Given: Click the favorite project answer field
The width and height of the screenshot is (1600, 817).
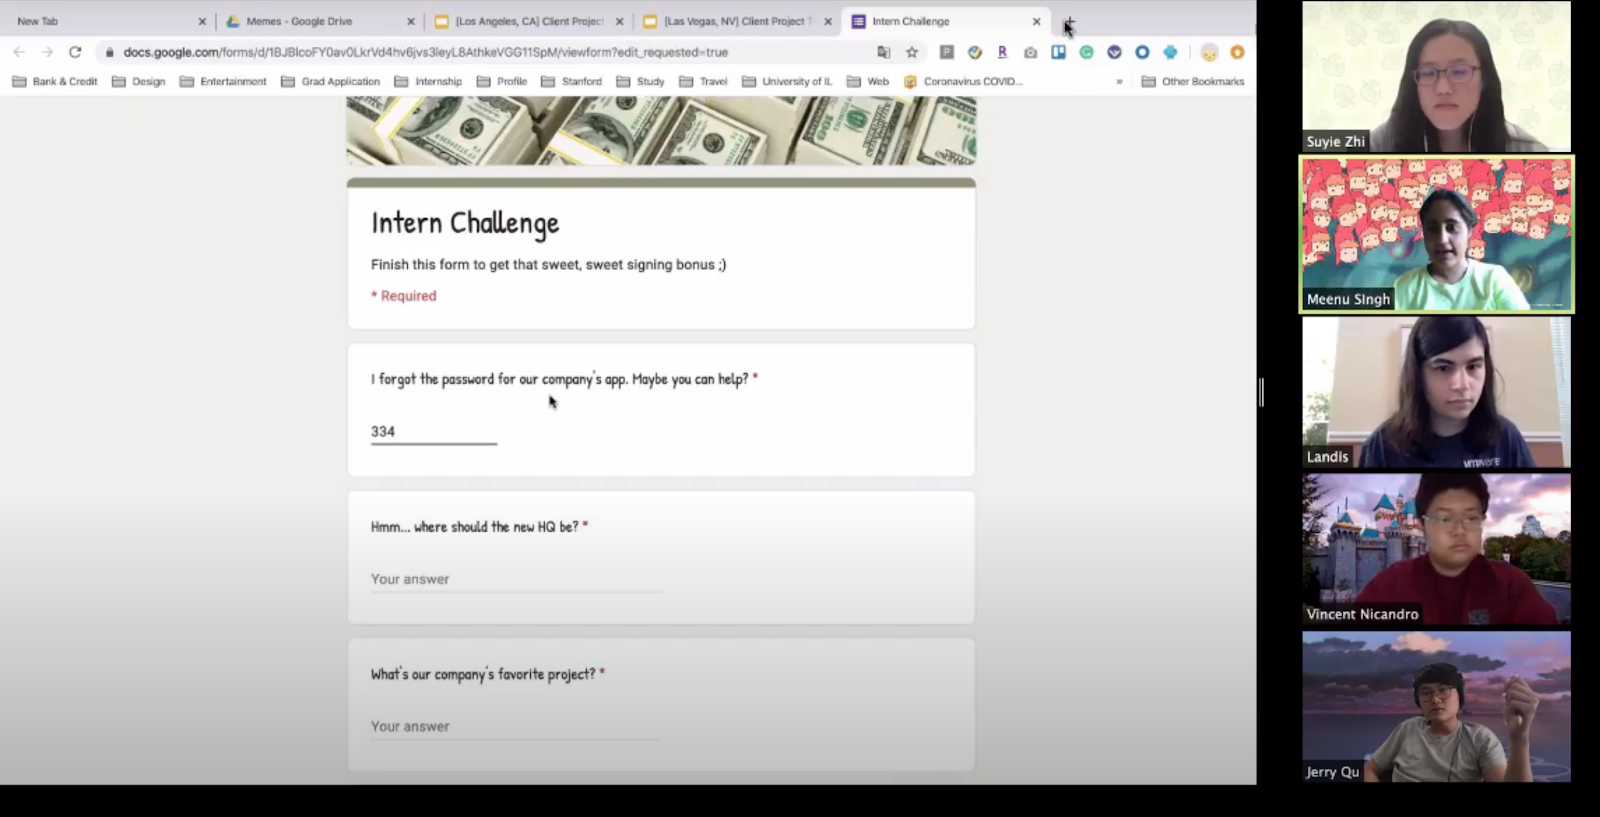Looking at the screenshot, I should (516, 727).
